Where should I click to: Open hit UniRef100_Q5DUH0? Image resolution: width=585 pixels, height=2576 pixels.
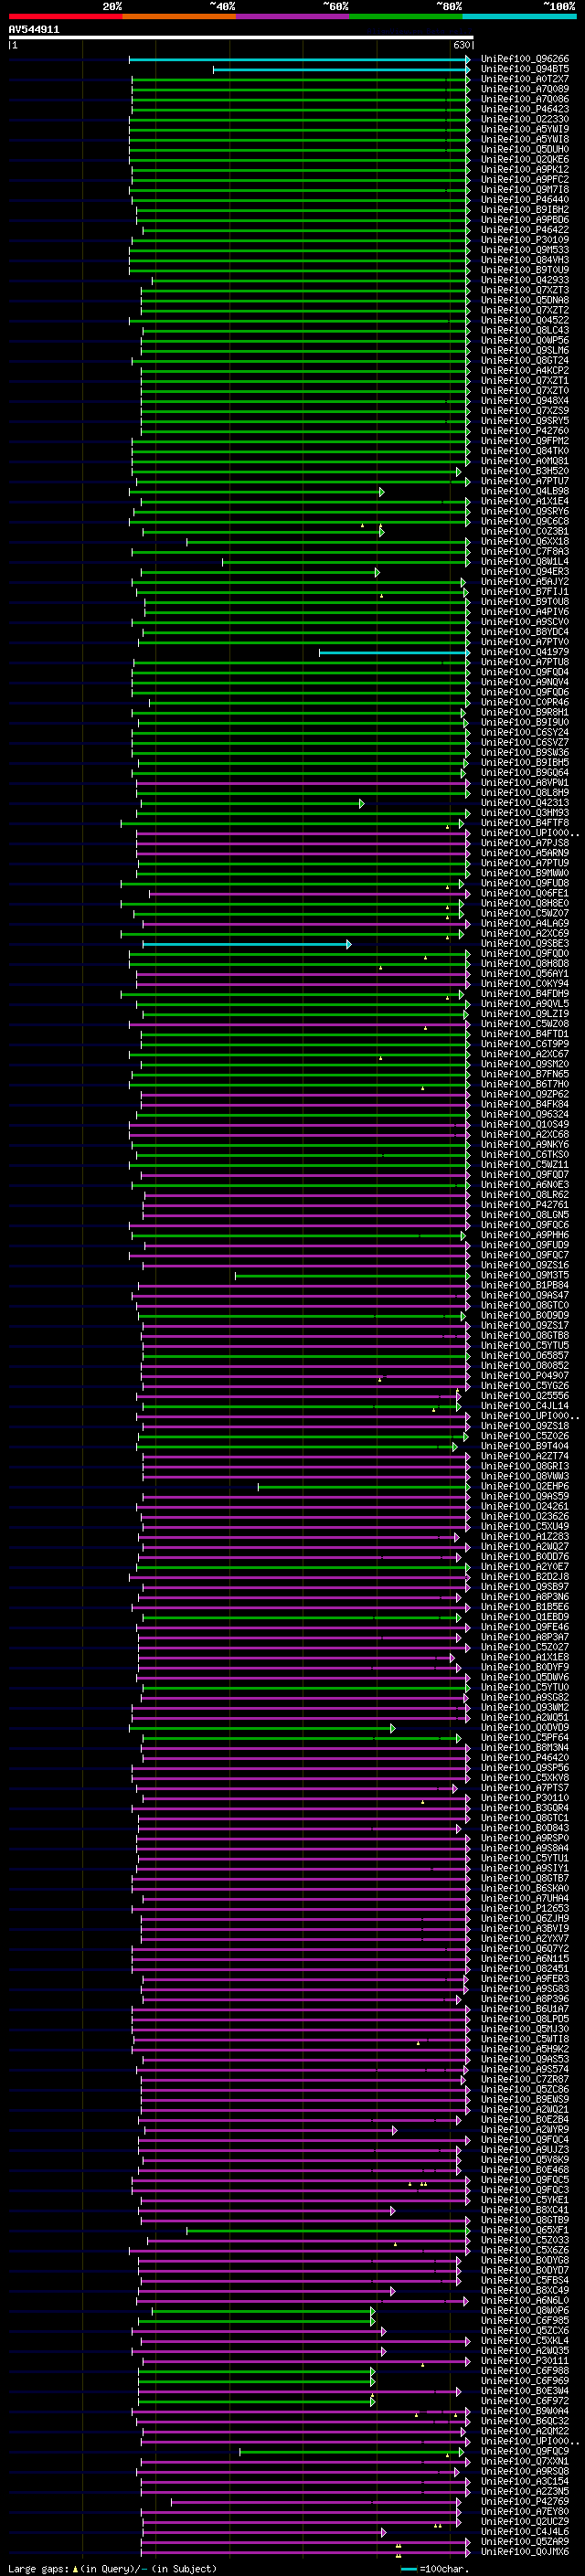(524, 149)
